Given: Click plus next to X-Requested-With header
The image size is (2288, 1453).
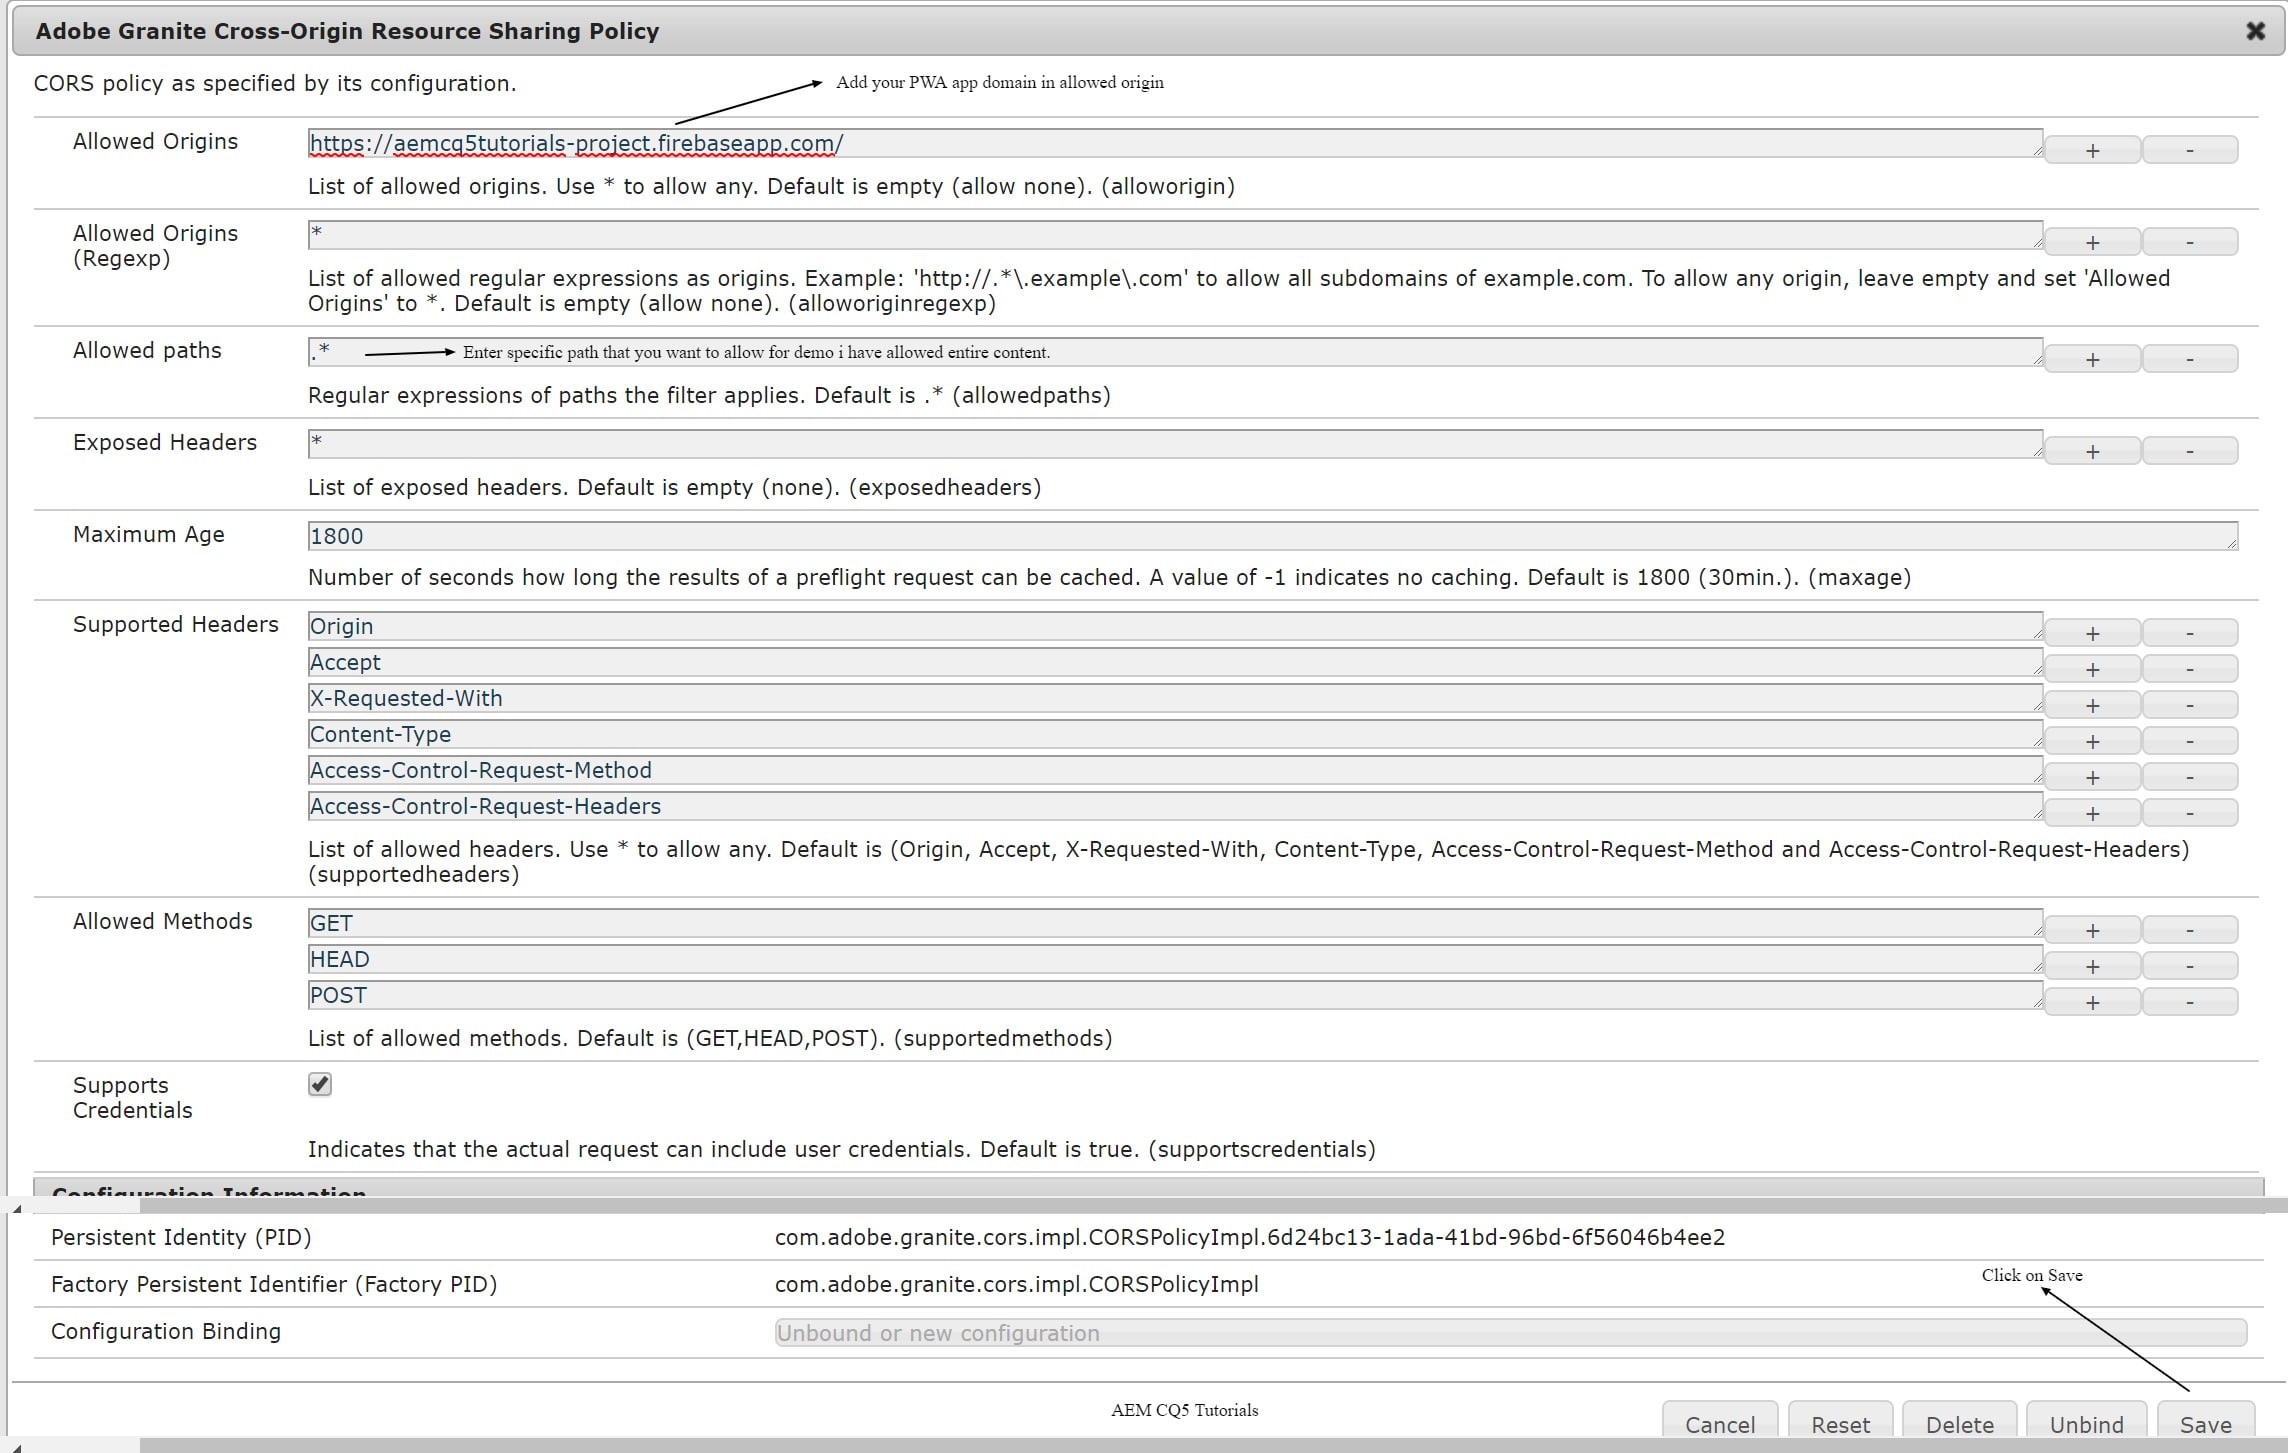Looking at the screenshot, I should tap(2092, 706).
